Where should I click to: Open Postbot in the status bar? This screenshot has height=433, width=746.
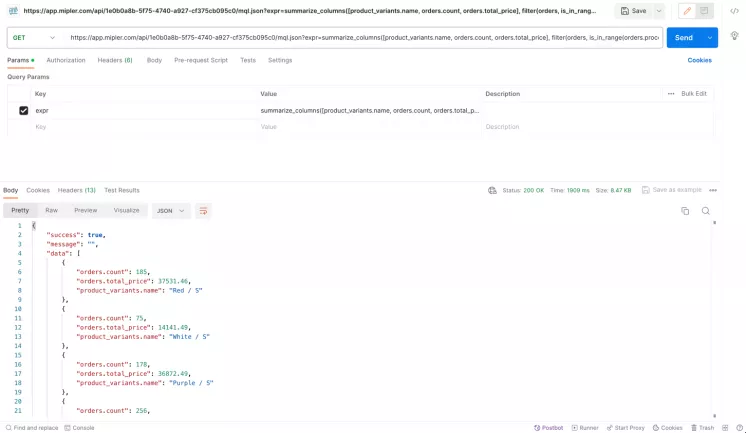tap(548, 428)
